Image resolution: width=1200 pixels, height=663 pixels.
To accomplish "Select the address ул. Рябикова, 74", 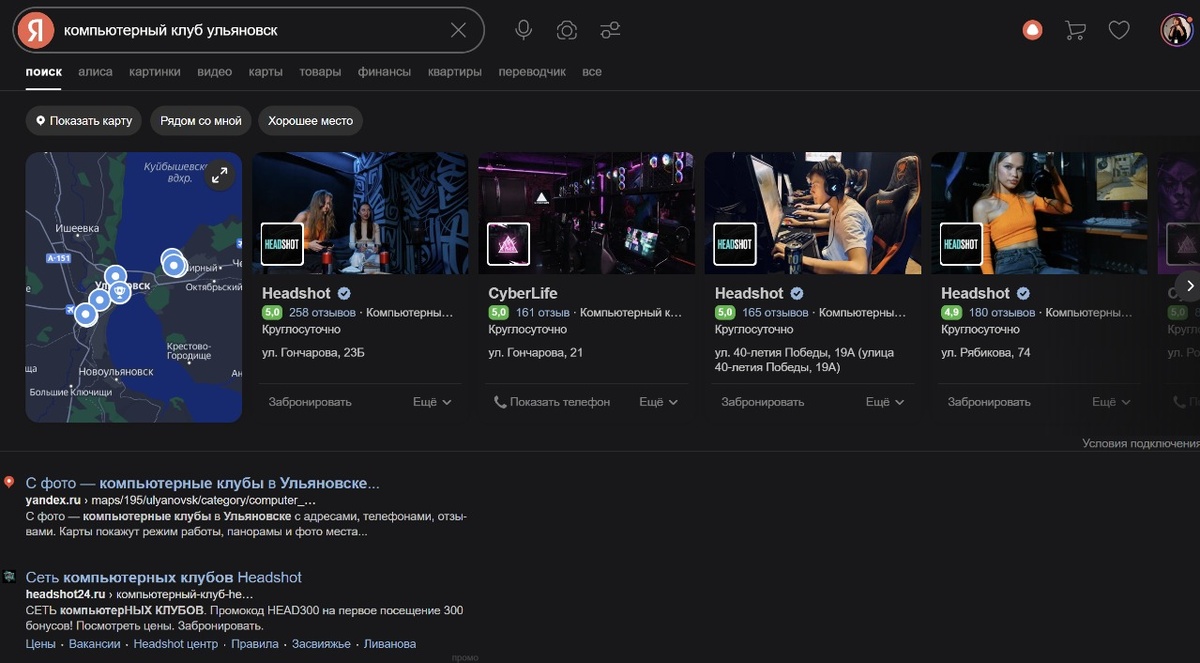I will click(986, 353).
